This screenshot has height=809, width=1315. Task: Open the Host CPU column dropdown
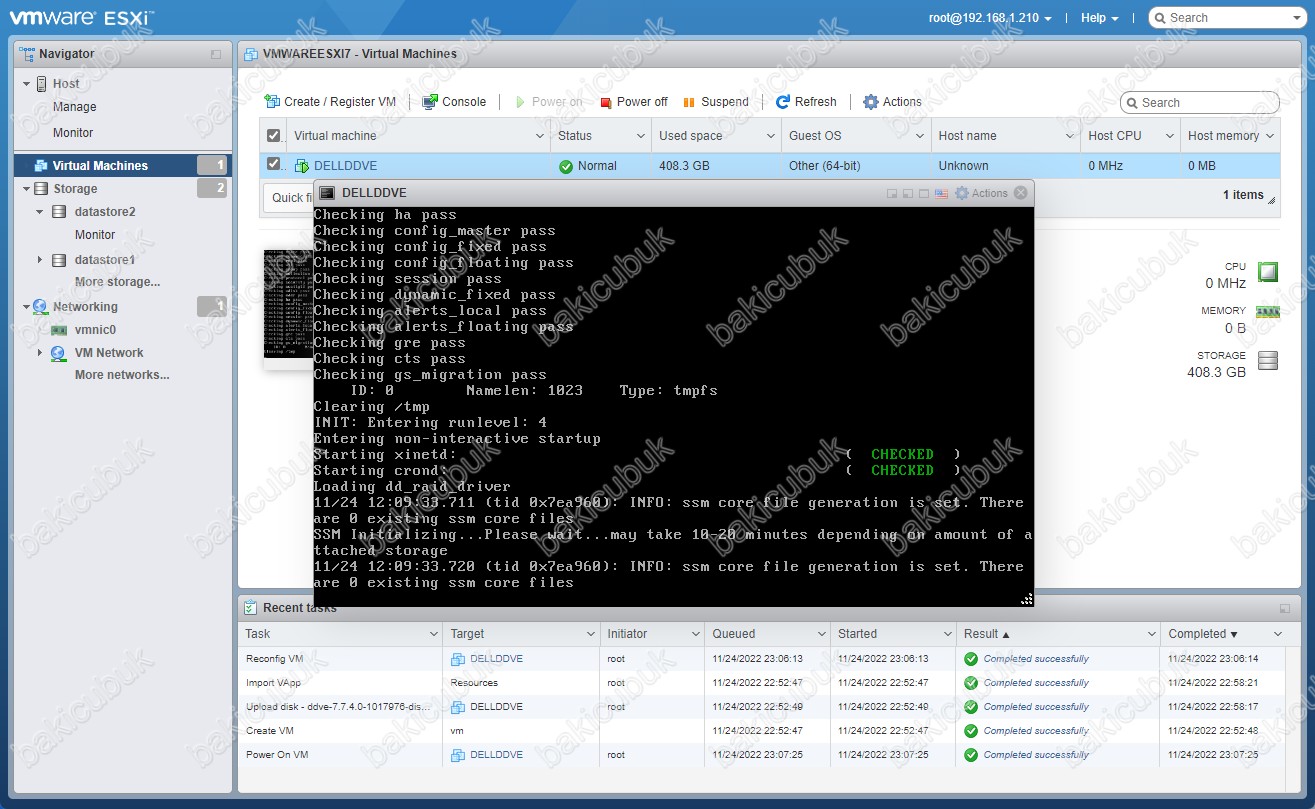(1168, 136)
